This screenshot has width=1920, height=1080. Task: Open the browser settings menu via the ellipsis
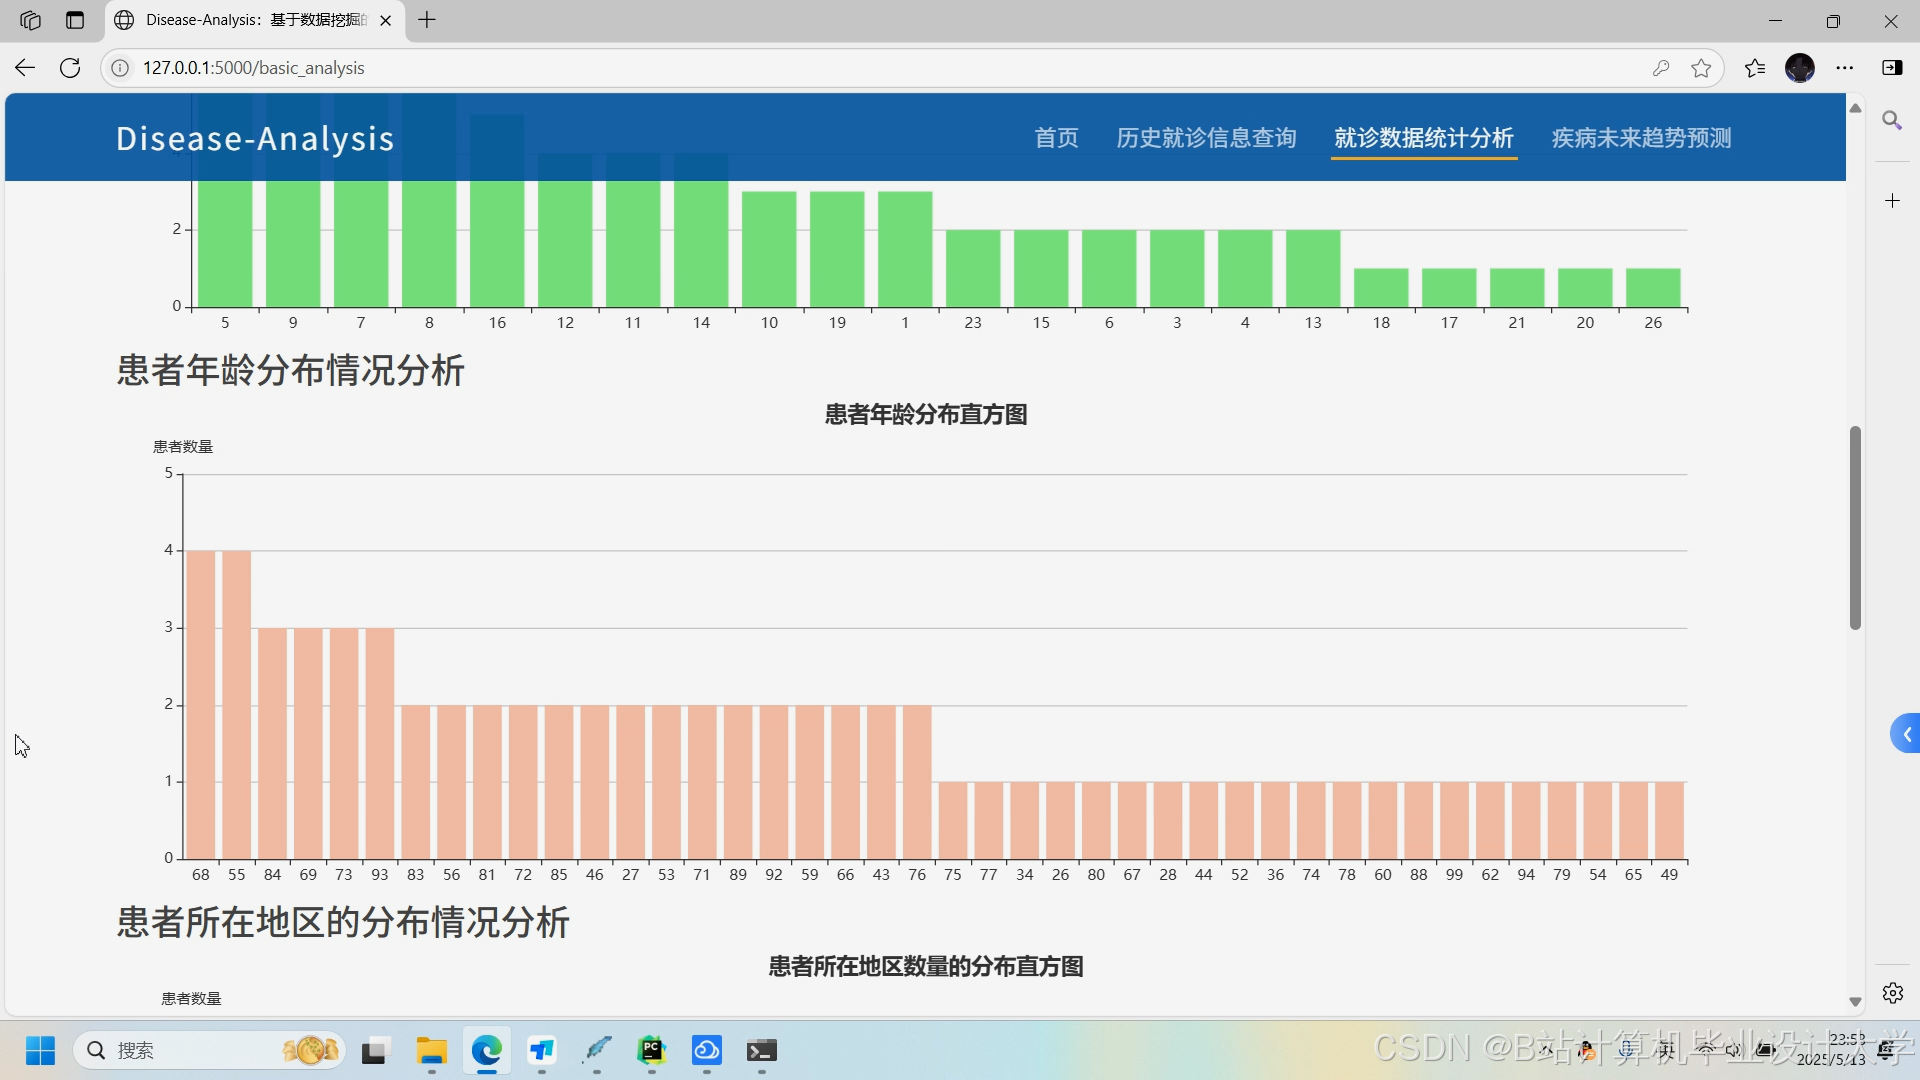point(1846,67)
